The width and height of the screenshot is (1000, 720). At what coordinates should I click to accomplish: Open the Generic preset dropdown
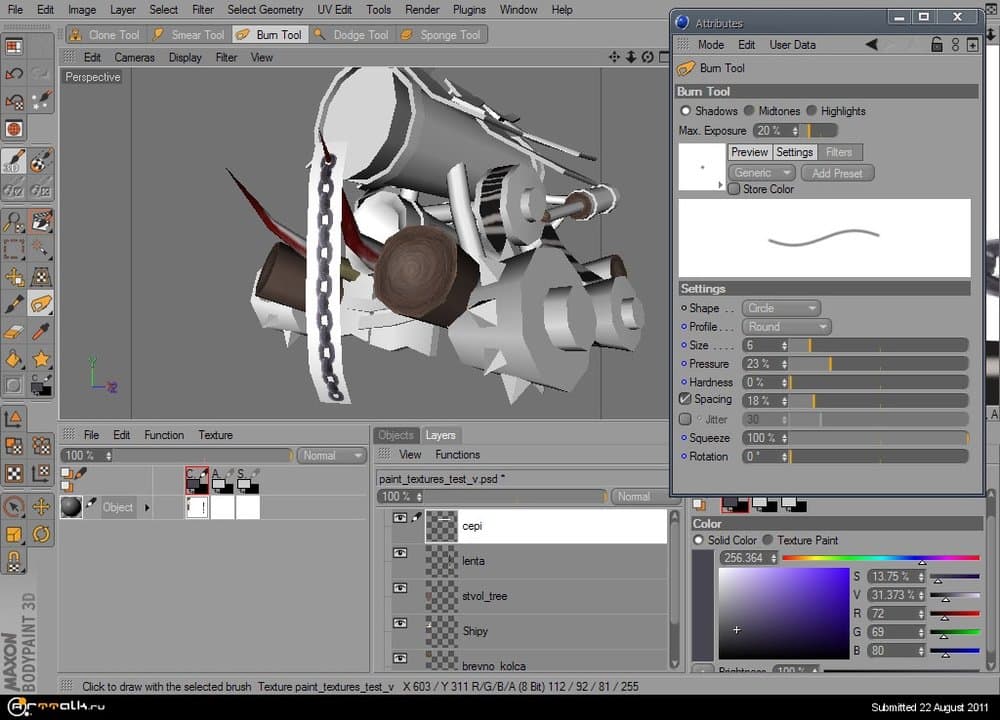762,173
